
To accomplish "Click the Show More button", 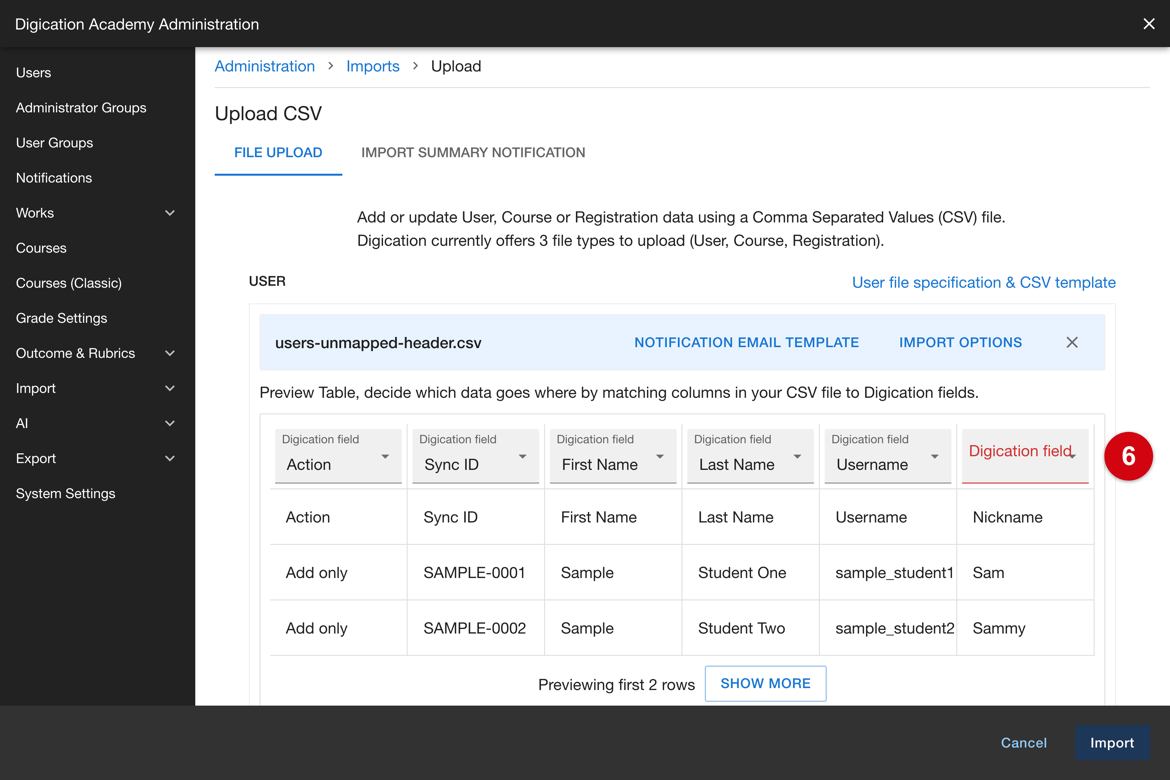I will pos(766,684).
